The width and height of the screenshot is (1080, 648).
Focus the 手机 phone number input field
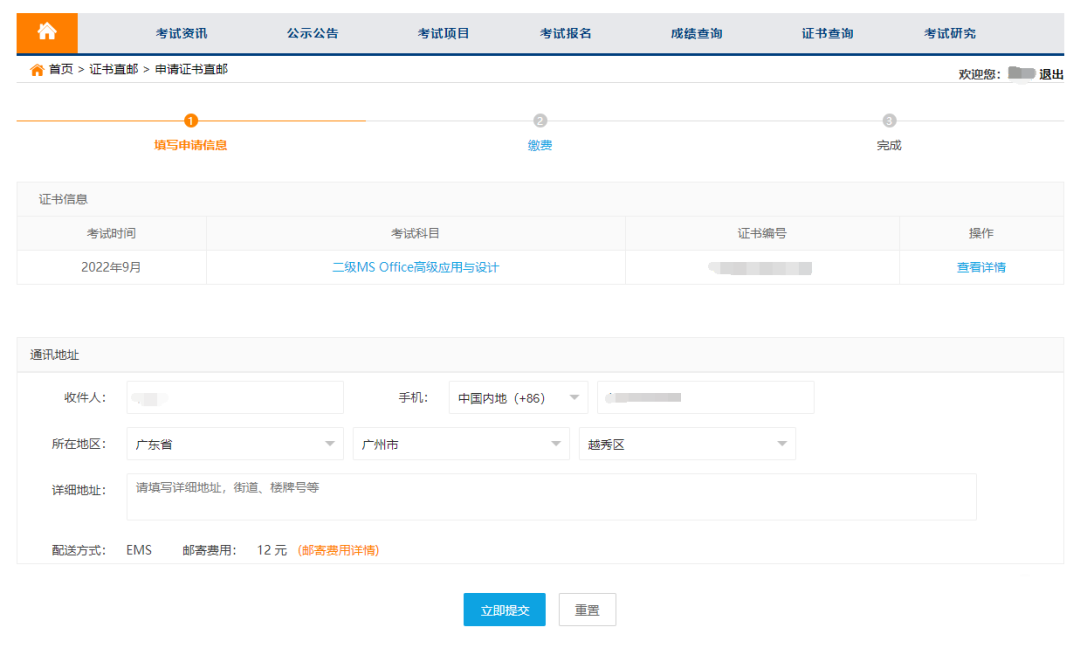[705, 397]
